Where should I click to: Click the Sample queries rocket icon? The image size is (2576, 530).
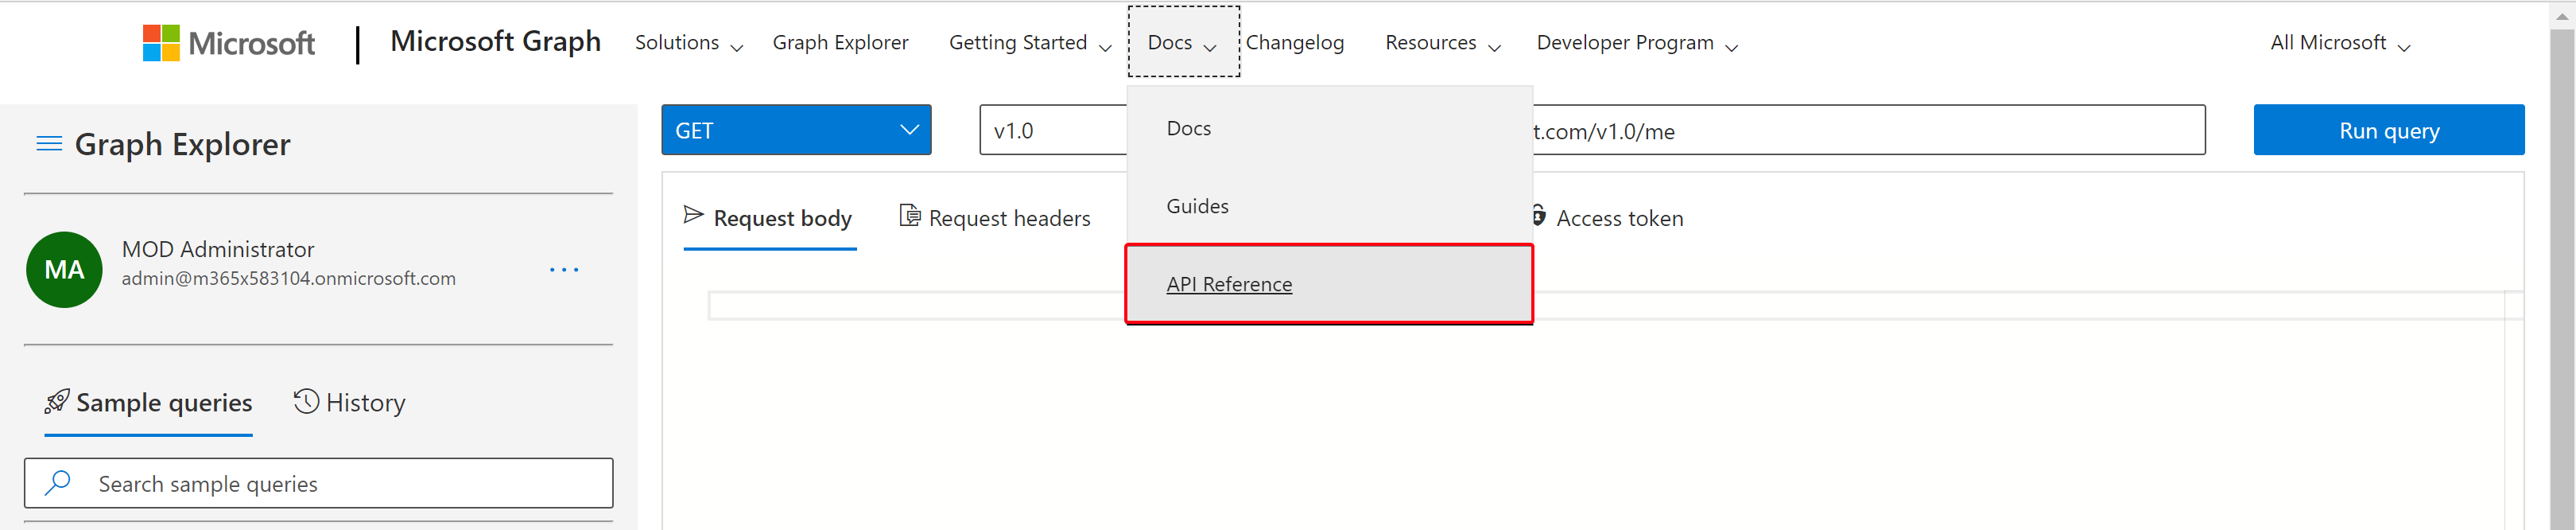(x=57, y=402)
